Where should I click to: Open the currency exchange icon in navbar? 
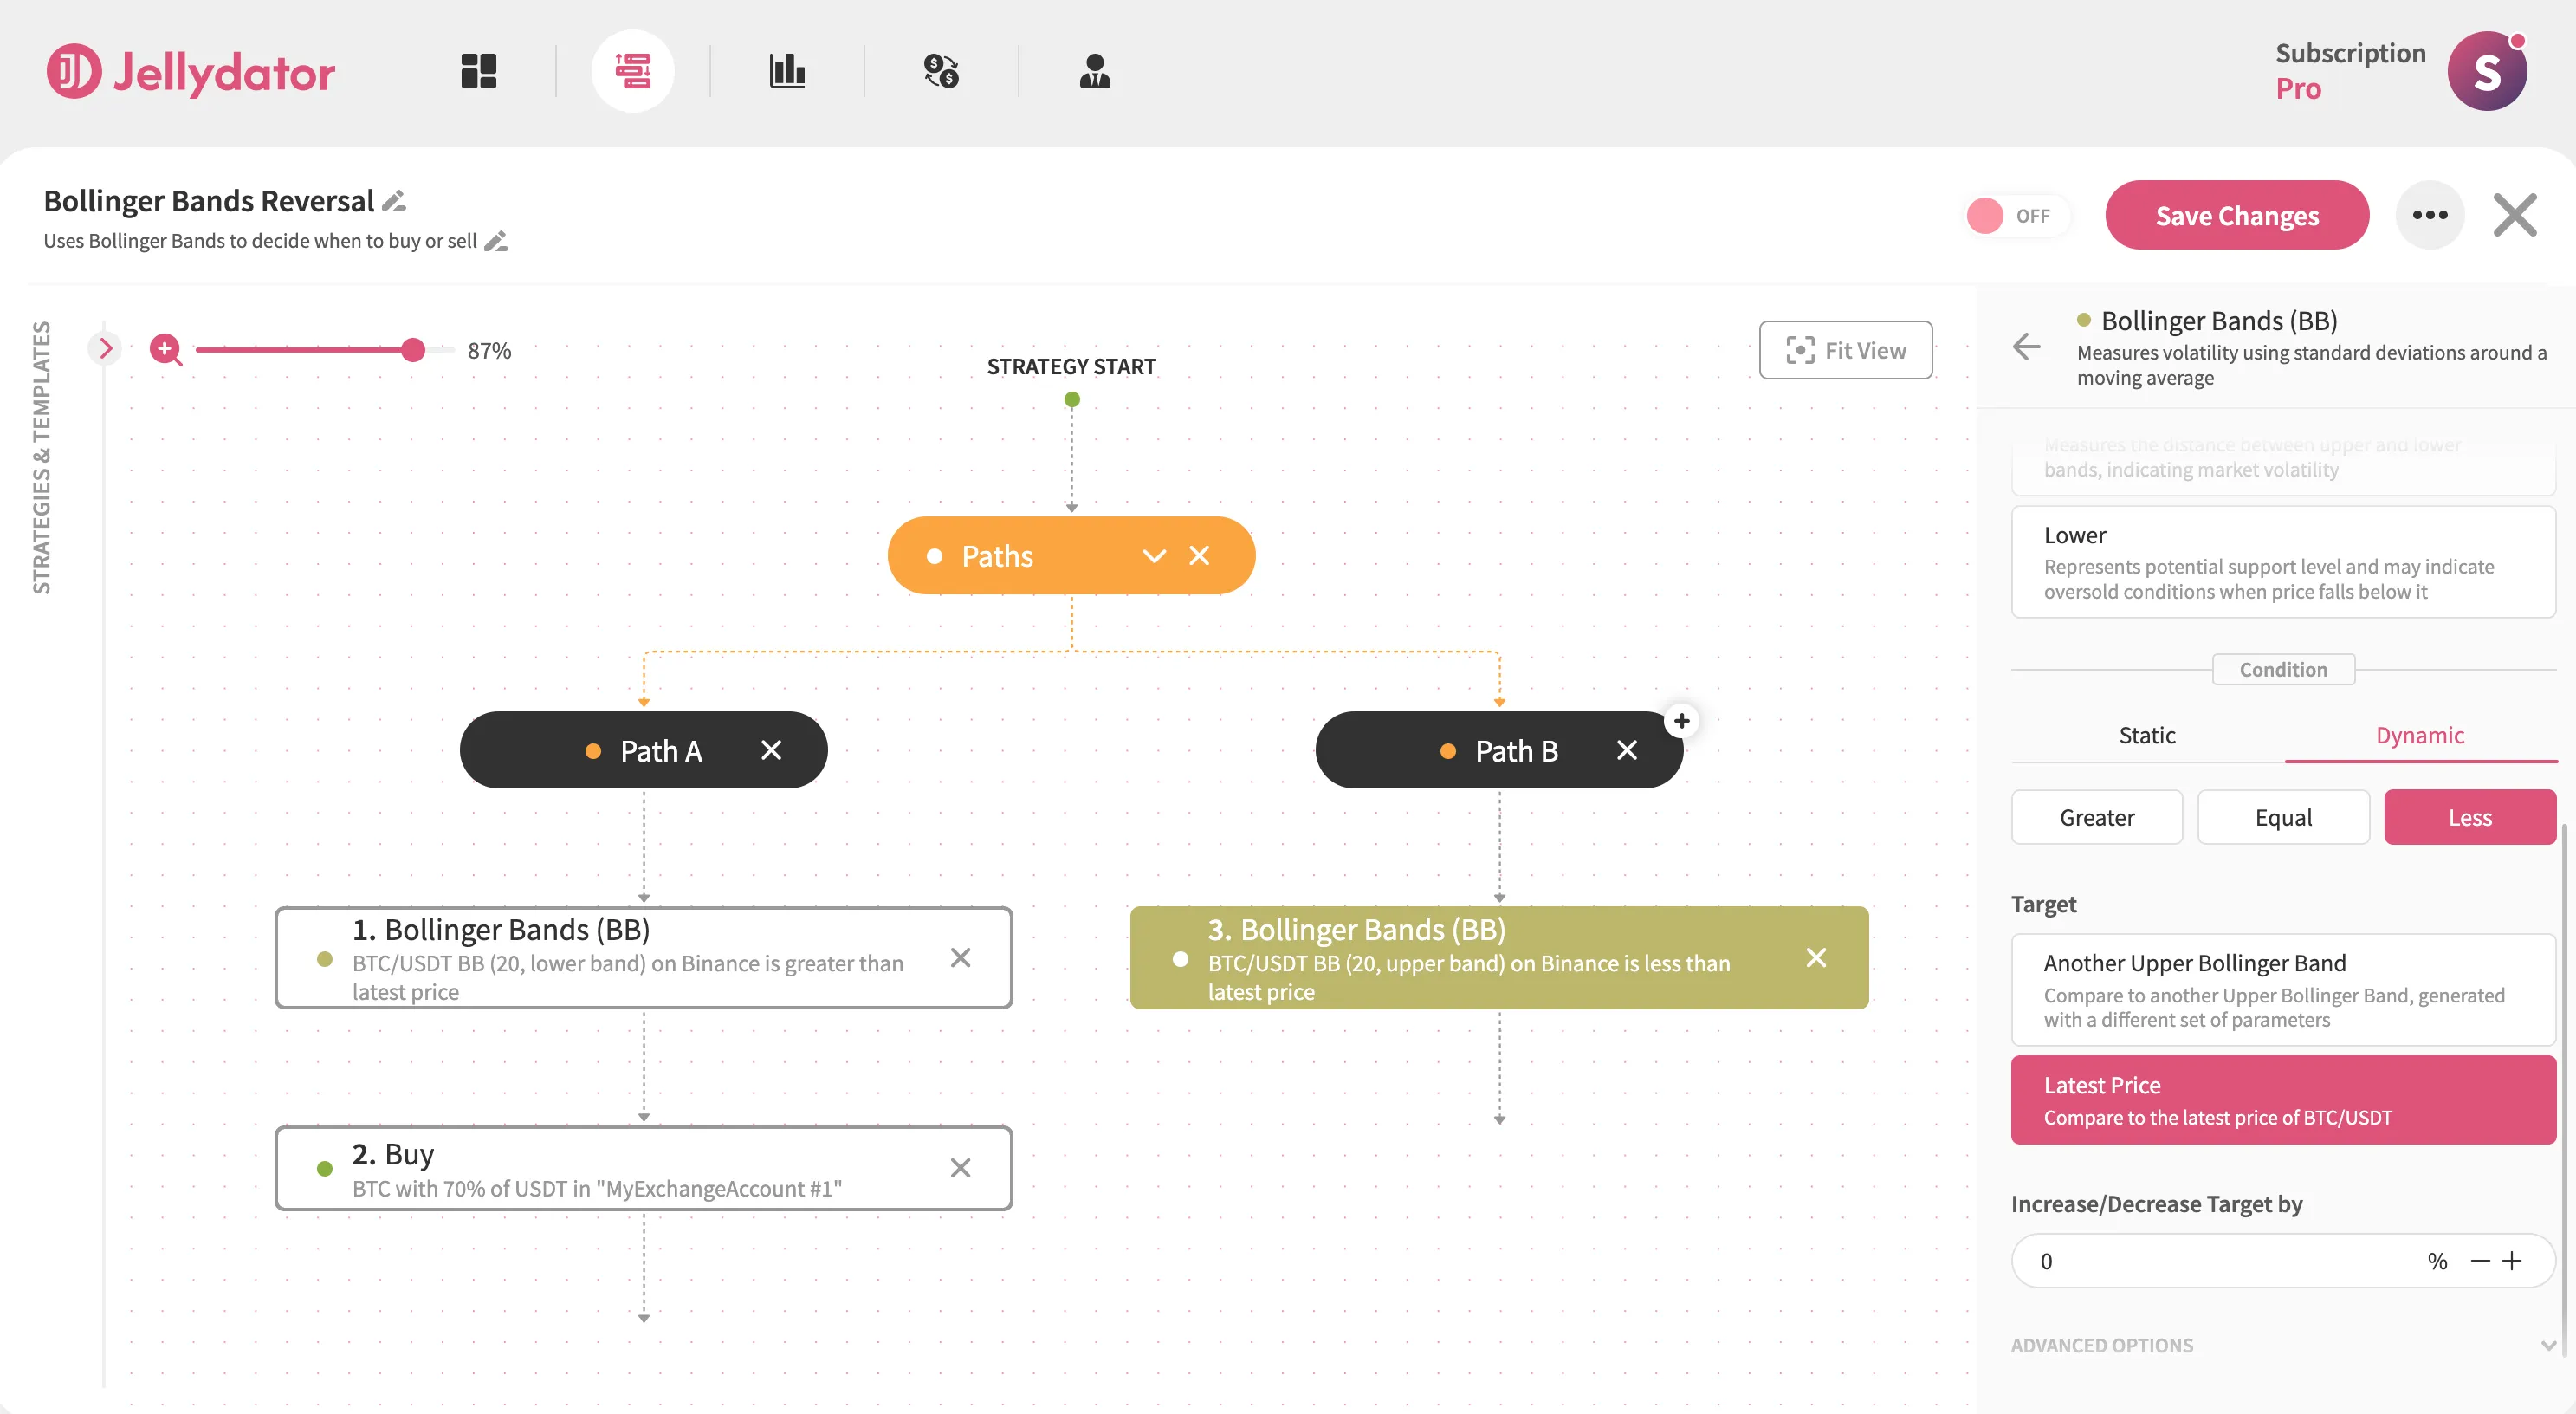[941, 71]
